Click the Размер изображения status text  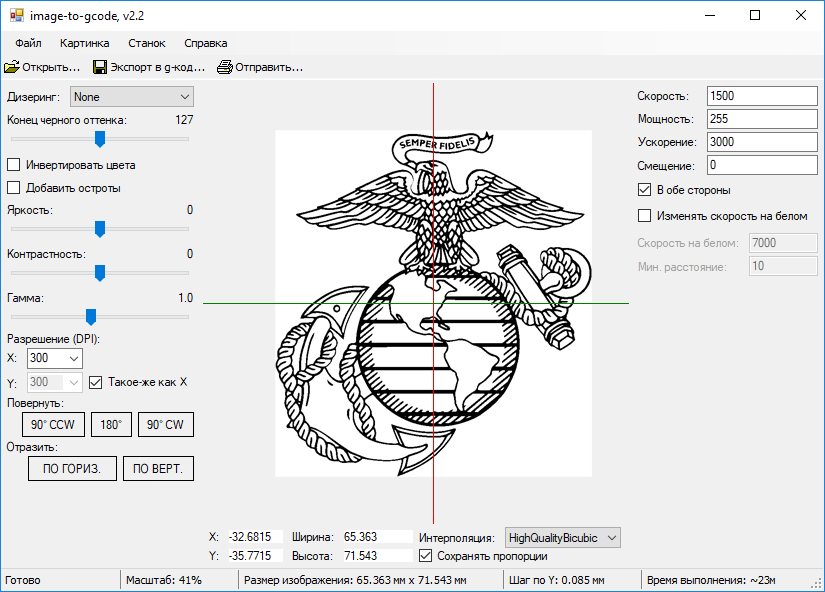click(355, 580)
